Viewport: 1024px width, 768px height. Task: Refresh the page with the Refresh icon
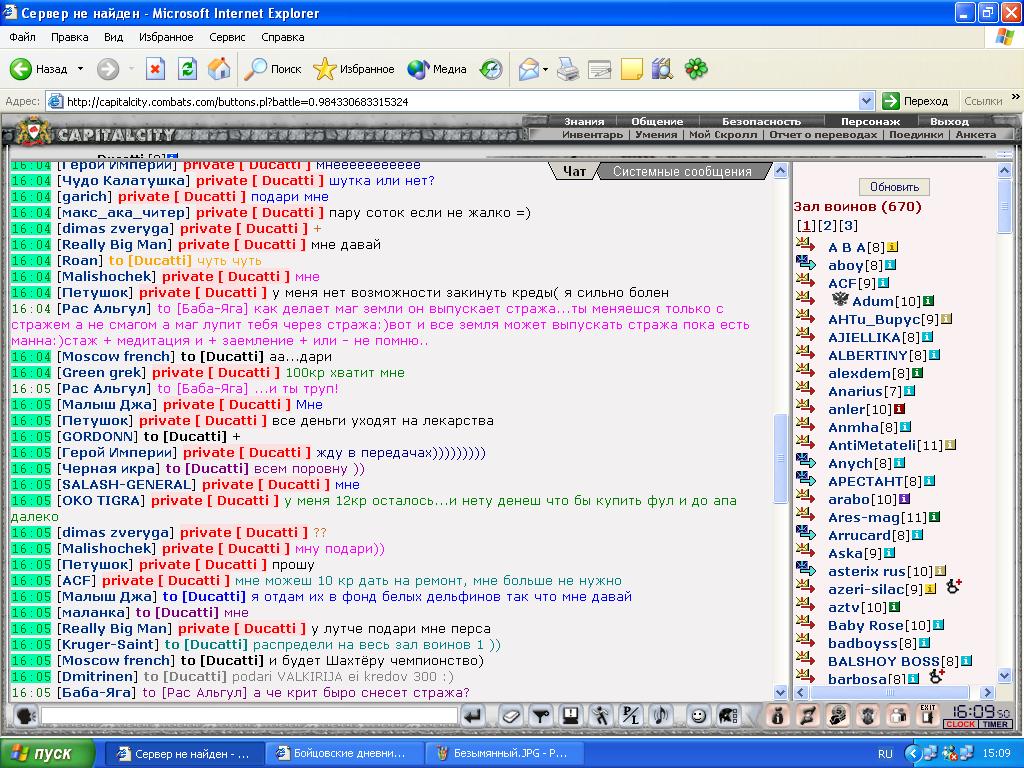[187, 69]
